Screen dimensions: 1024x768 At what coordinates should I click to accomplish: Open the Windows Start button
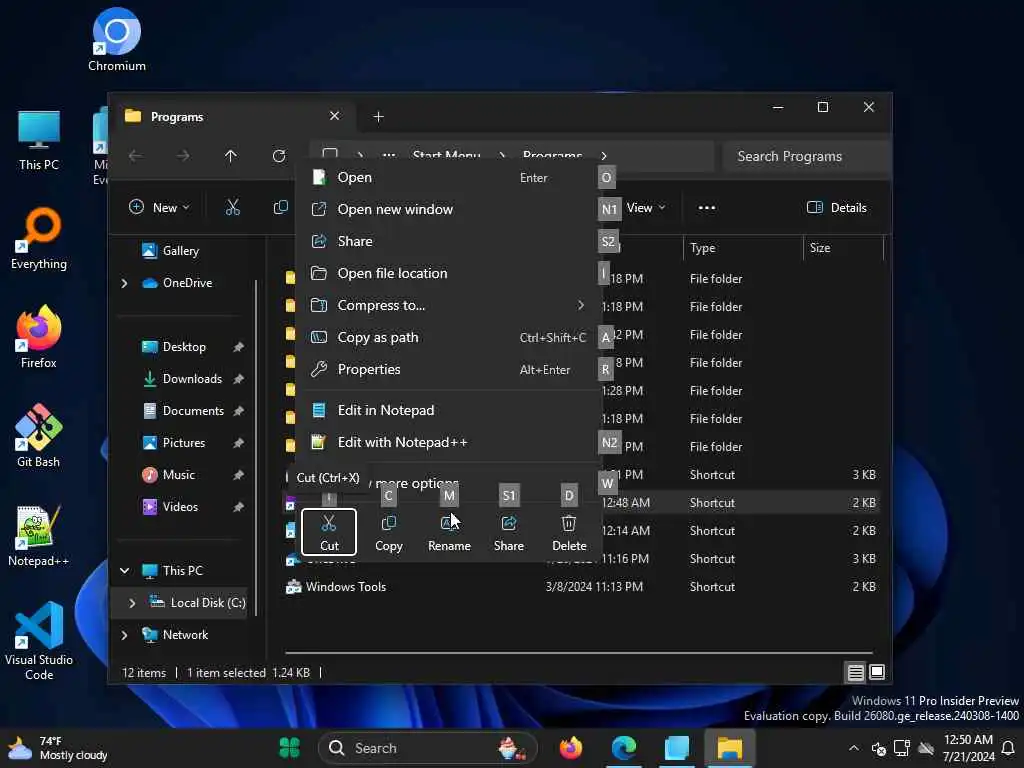289,748
